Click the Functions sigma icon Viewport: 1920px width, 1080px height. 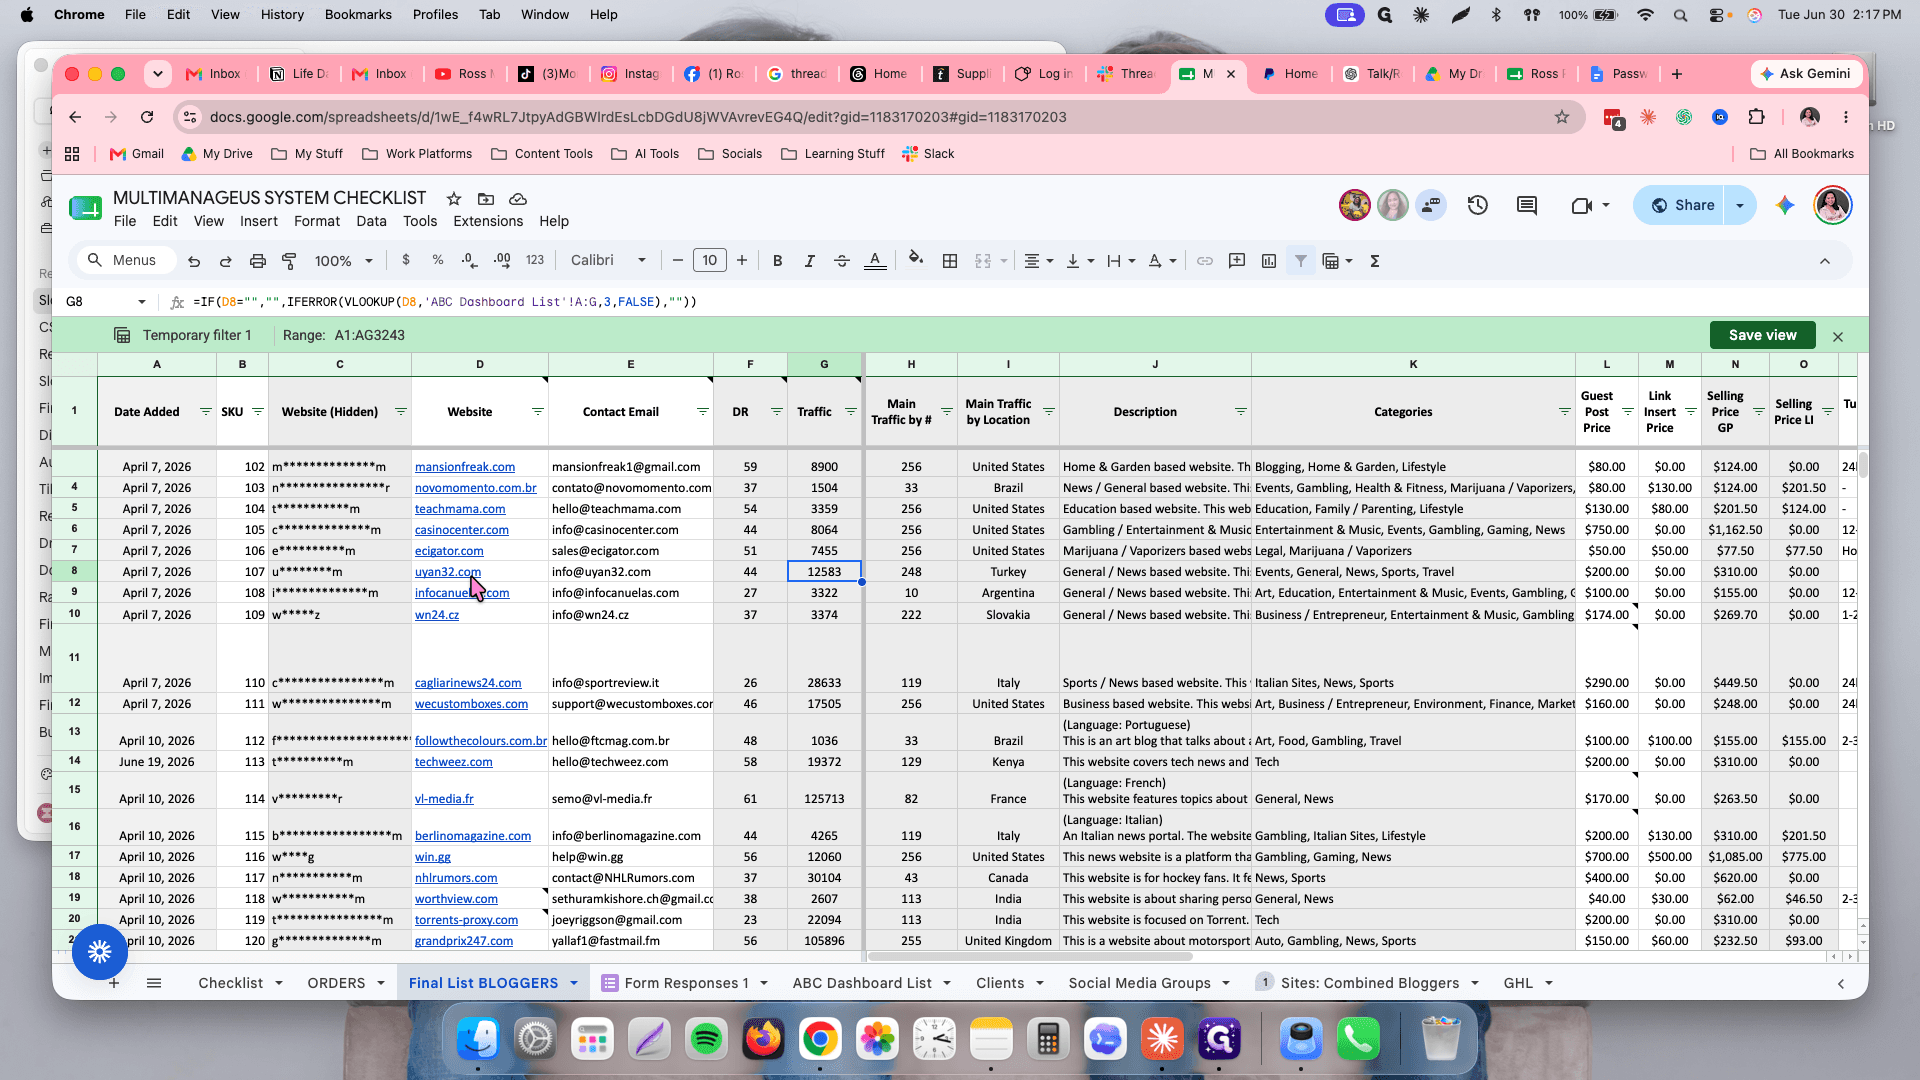(1375, 261)
